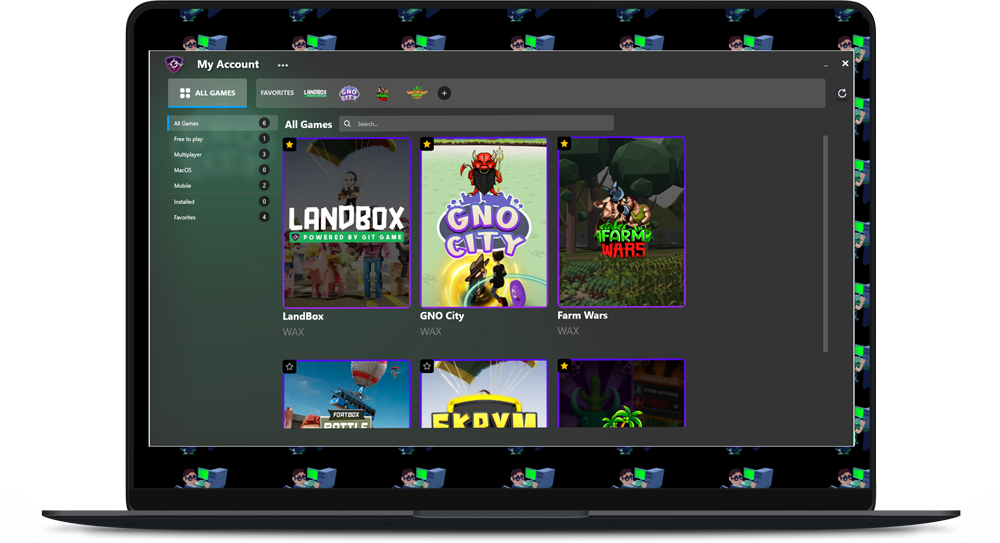Screen dimensions: 1000x543
Task: Add a new favorite with plus button
Action: pyautogui.click(x=444, y=93)
